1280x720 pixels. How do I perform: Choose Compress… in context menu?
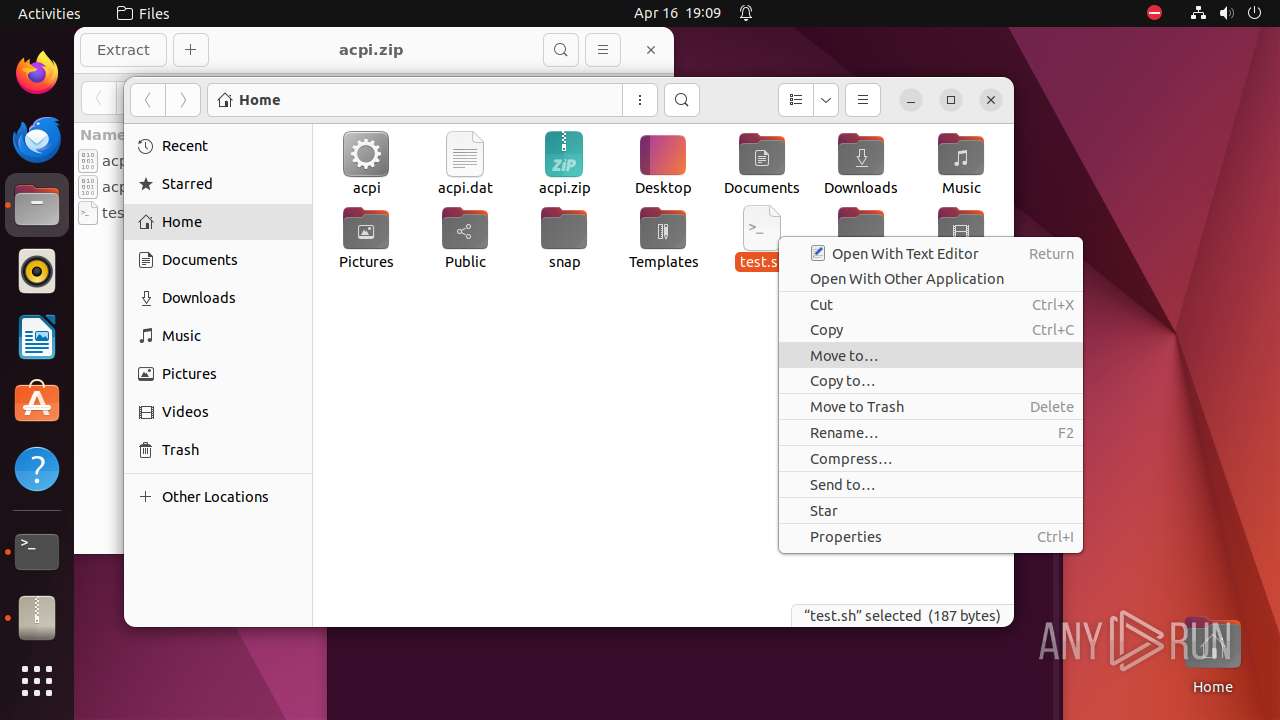pyautogui.click(x=930, y=459)
